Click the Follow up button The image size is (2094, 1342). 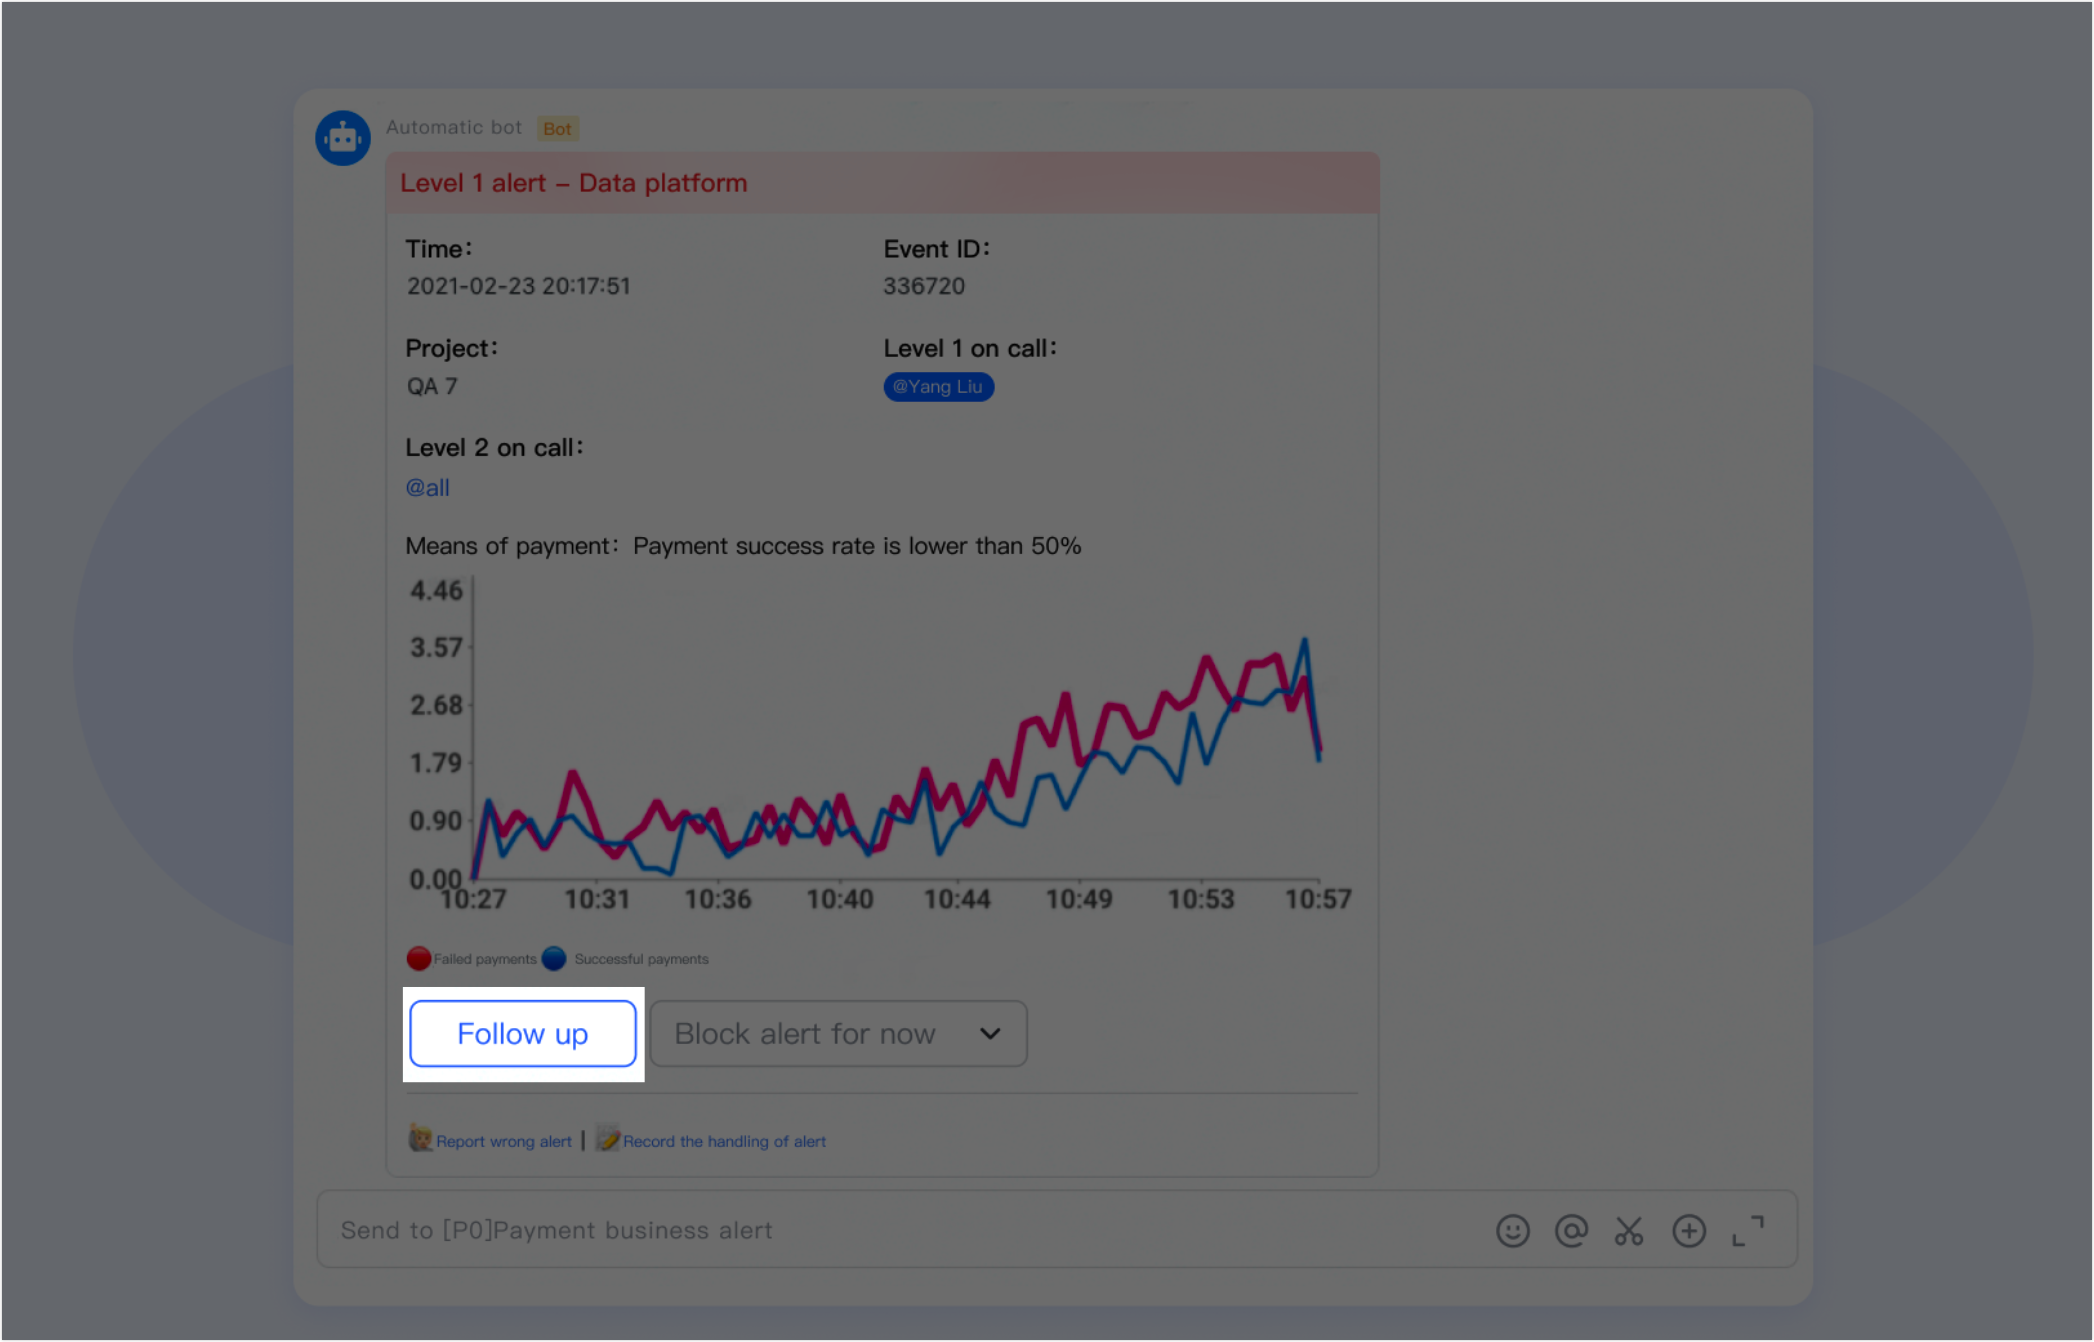click(x=523, y=1033)
